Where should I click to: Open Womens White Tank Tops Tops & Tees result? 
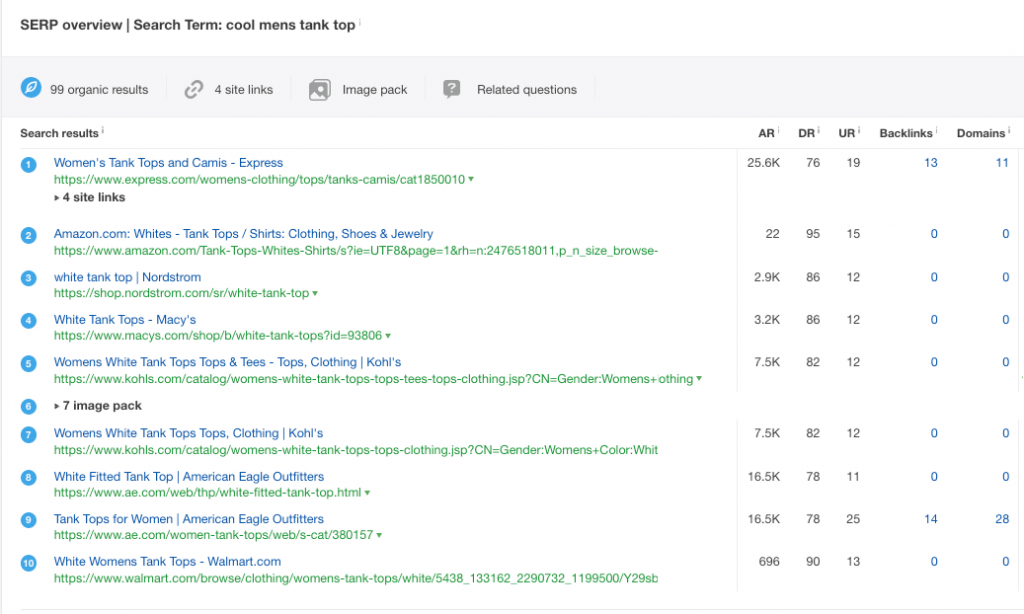[227, 362]
